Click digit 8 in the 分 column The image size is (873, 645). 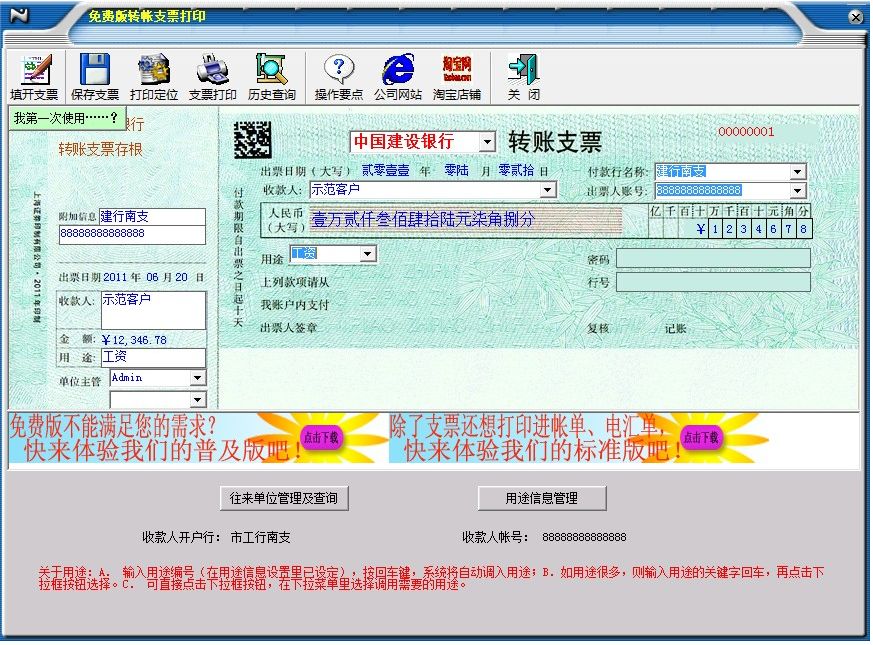click(x=803, y=229)
